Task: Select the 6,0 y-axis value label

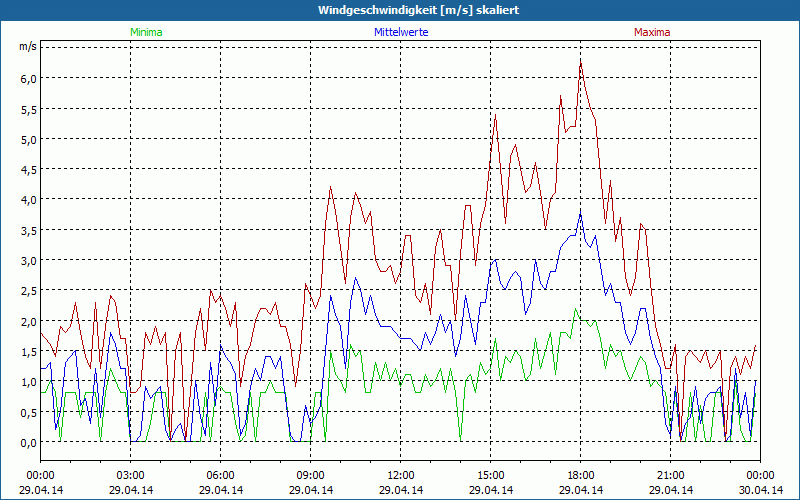Action: 28,78
